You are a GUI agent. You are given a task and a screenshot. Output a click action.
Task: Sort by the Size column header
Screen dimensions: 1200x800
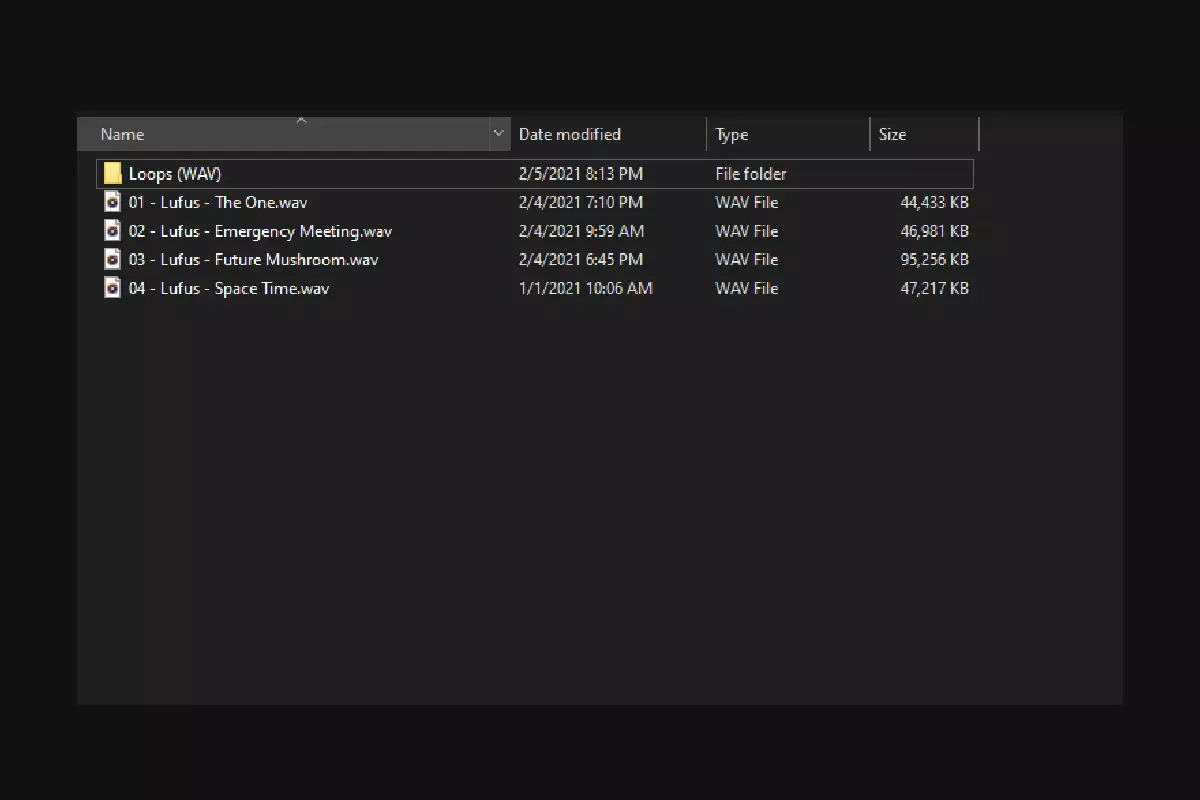coord(924,134)
